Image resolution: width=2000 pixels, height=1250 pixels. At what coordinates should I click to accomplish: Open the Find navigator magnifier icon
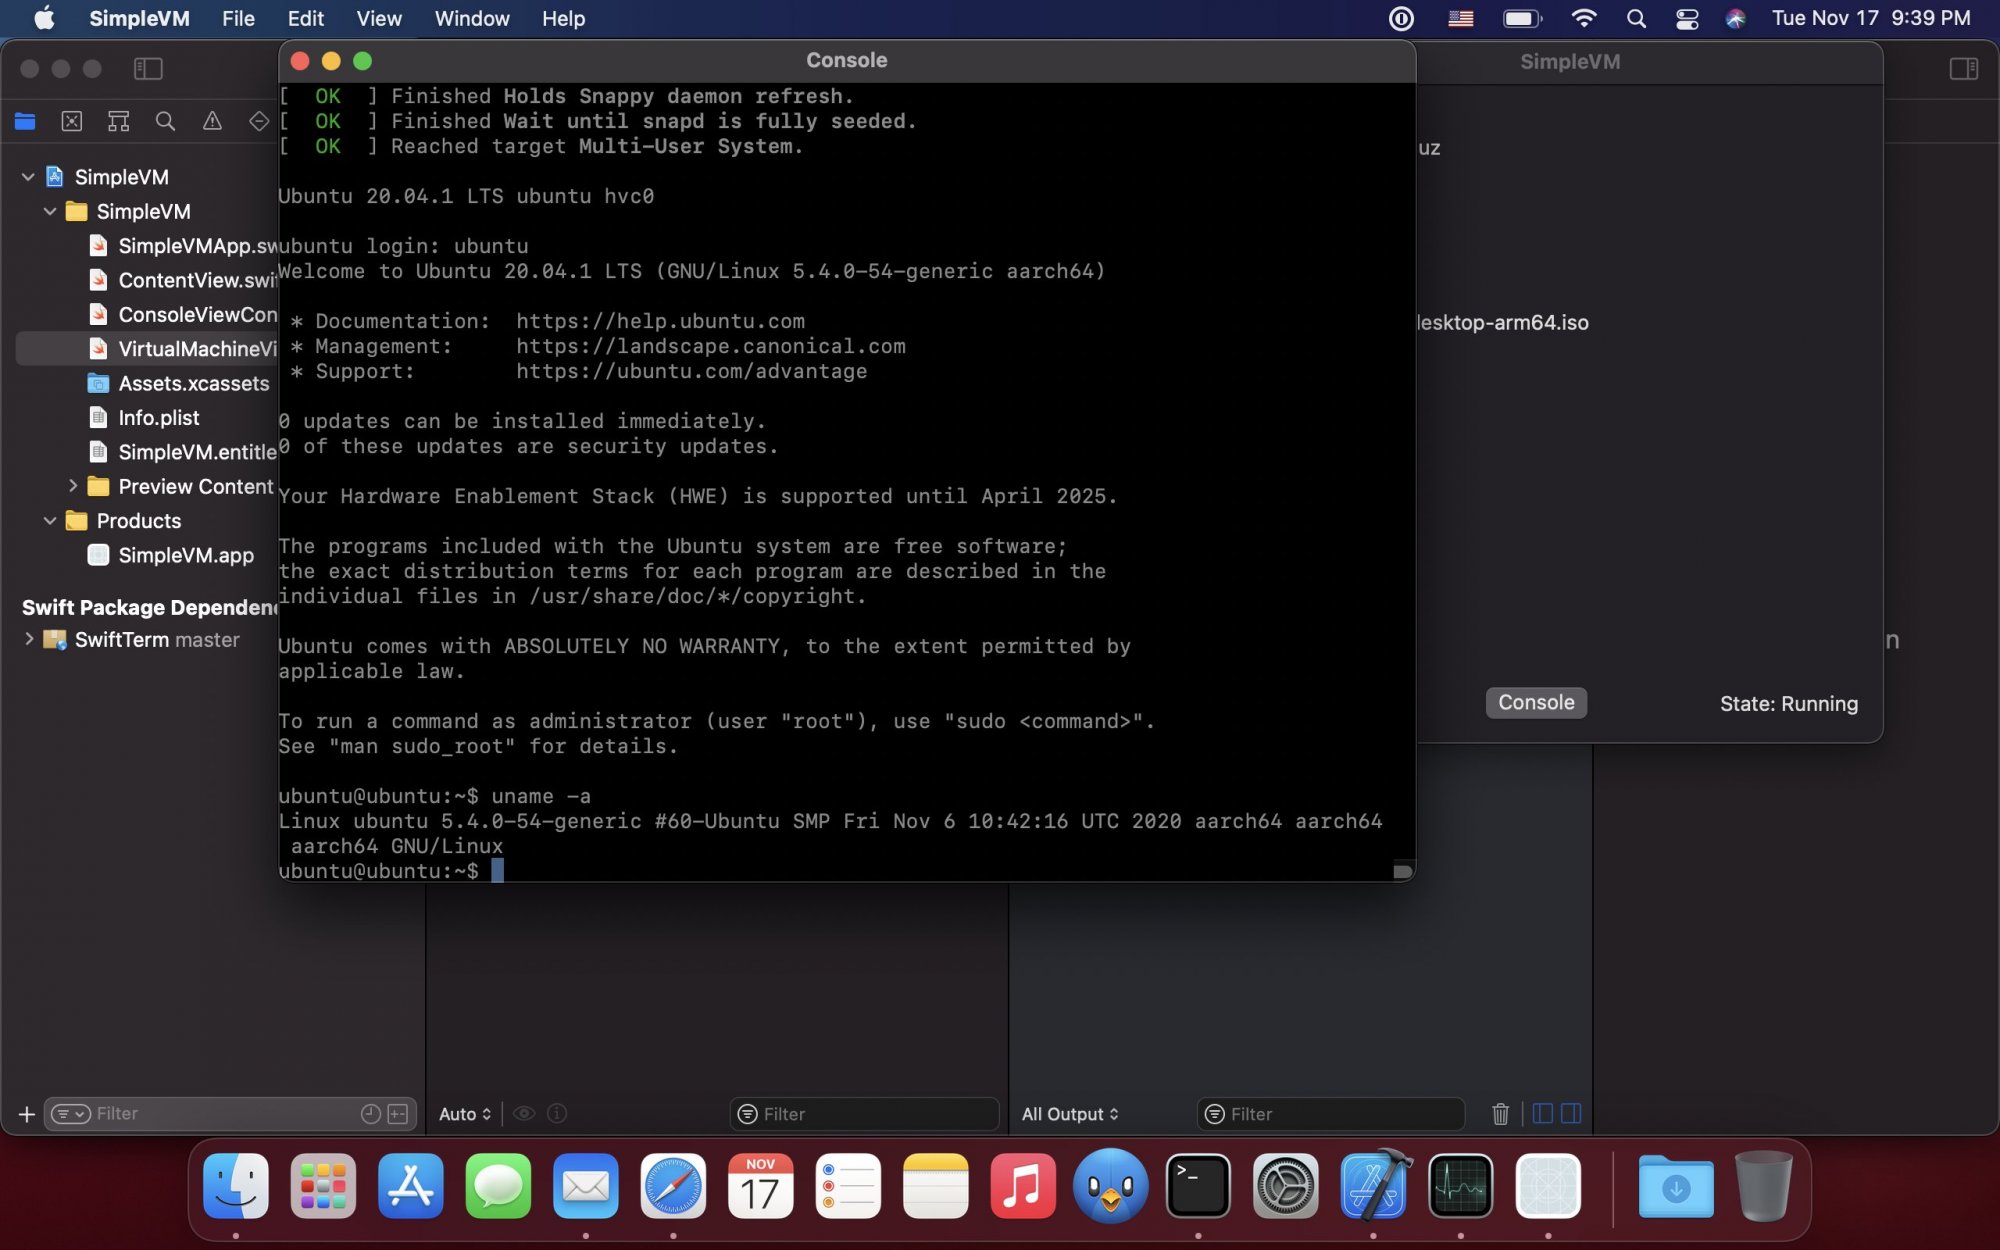[165, 121]
